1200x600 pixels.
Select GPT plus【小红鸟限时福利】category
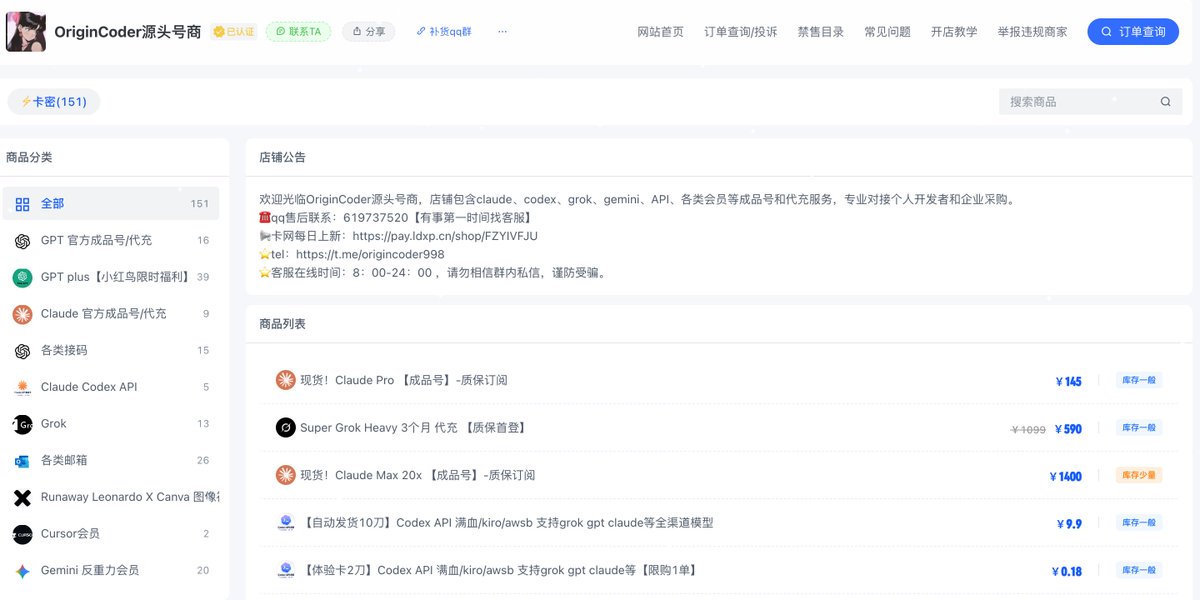click(x=111, y=277)
